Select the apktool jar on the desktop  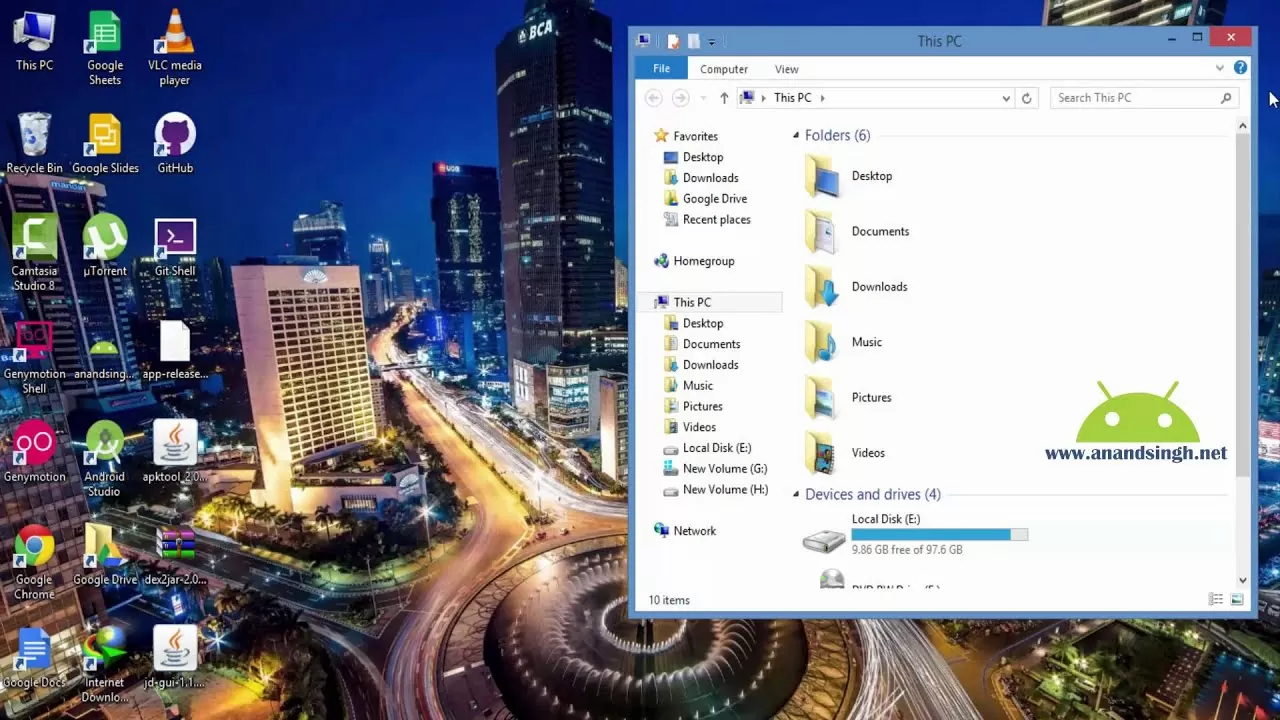tap(175, 452)
